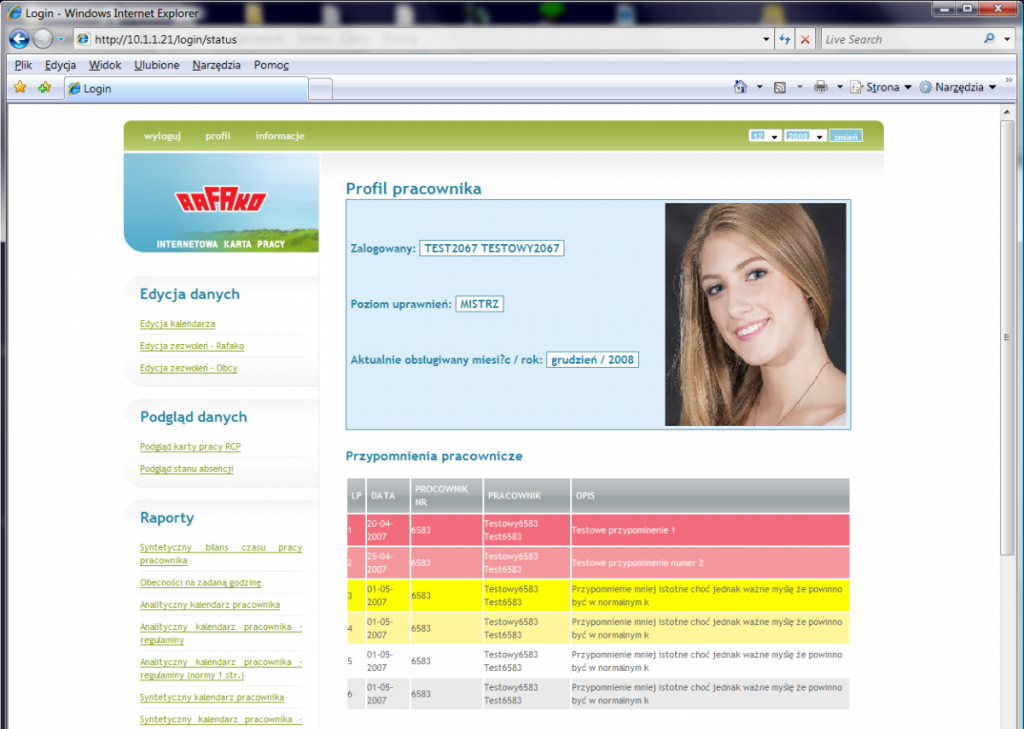Click the Refresh page icon
The width and height of the screenshot is (1024, 729).
[x=785, y=40]
